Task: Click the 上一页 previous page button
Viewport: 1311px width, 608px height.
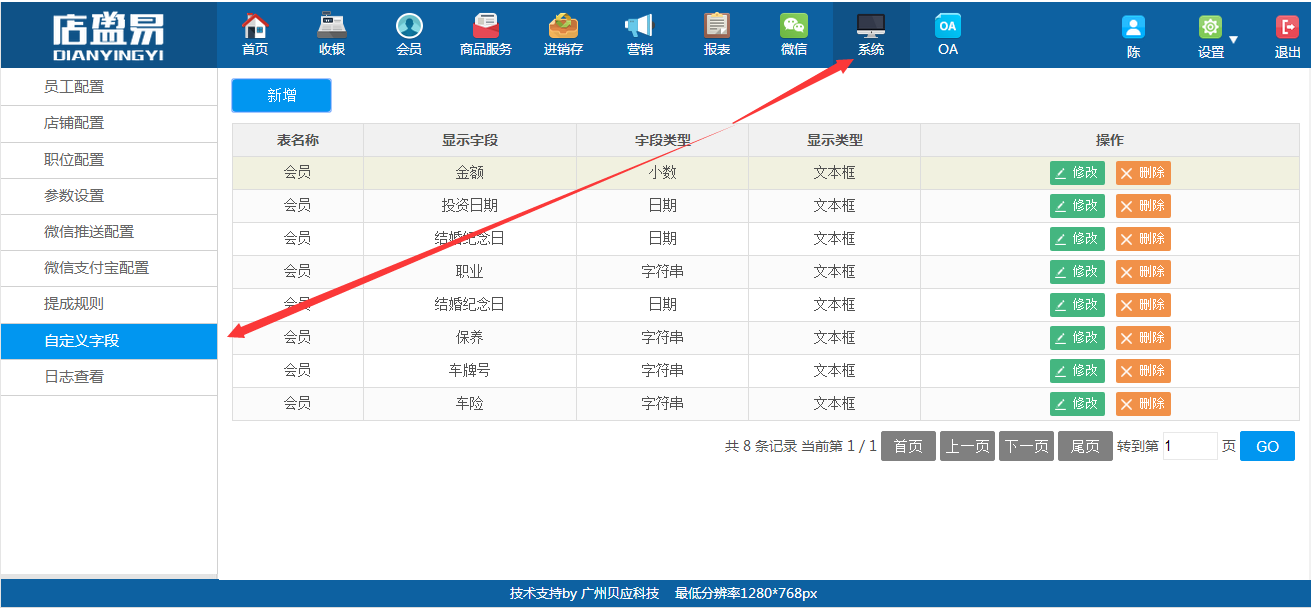Action: (967, 446)
